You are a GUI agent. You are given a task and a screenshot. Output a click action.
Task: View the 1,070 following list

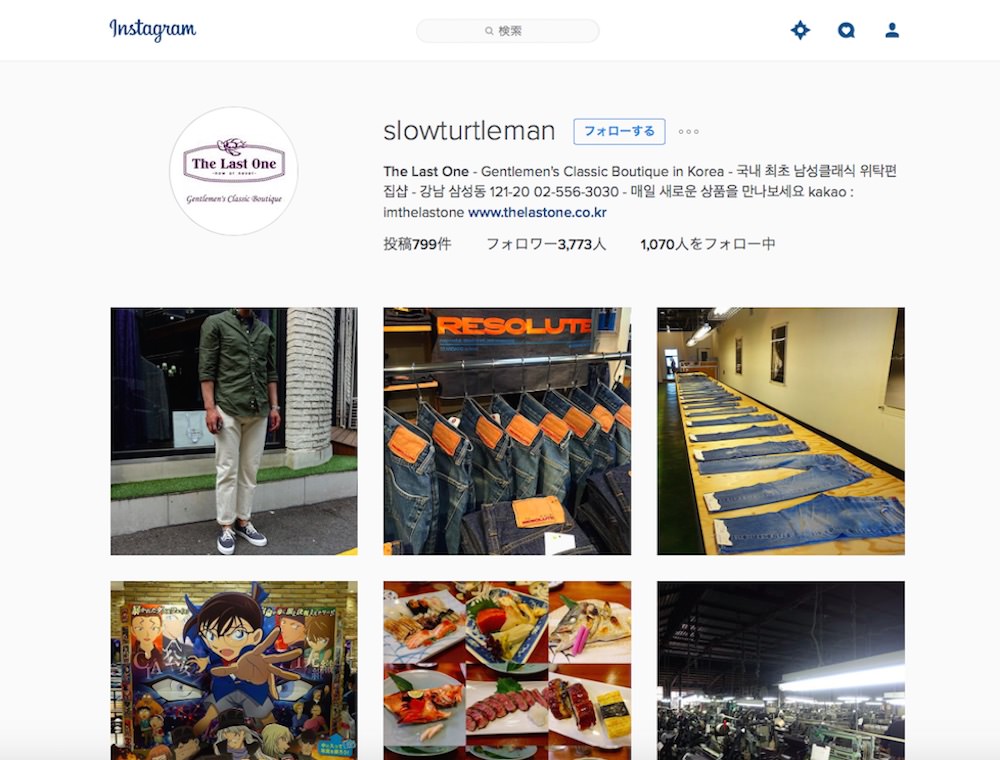[708, 244]
